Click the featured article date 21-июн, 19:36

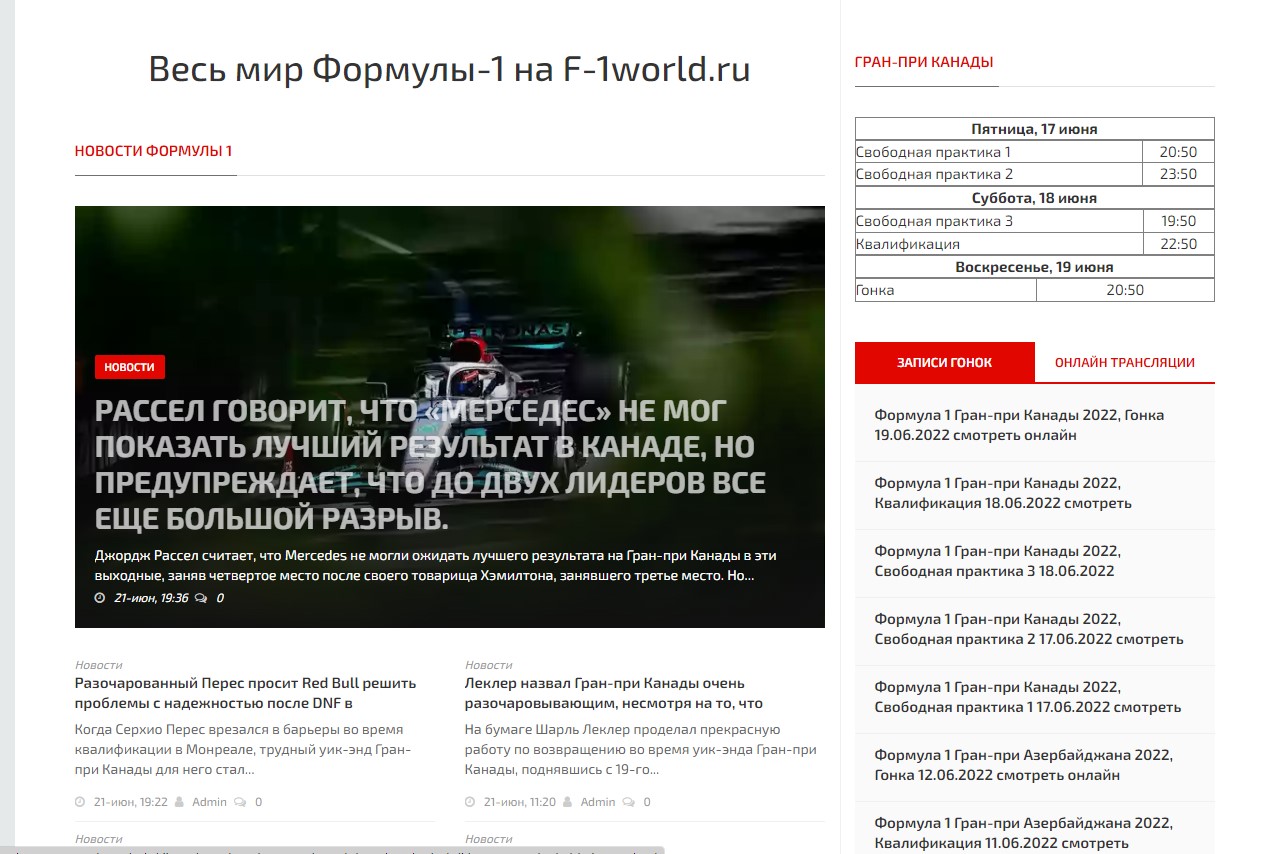[151, 598]
